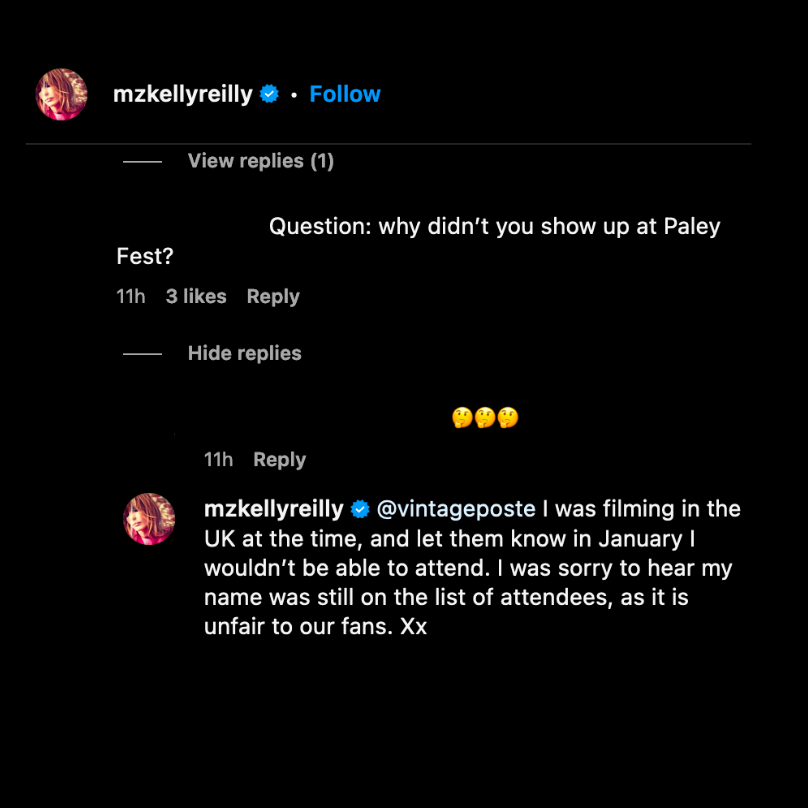
Task: Click the 11h timestamp on the question comment
Action: pyautogui.click(x=130, y=296)
